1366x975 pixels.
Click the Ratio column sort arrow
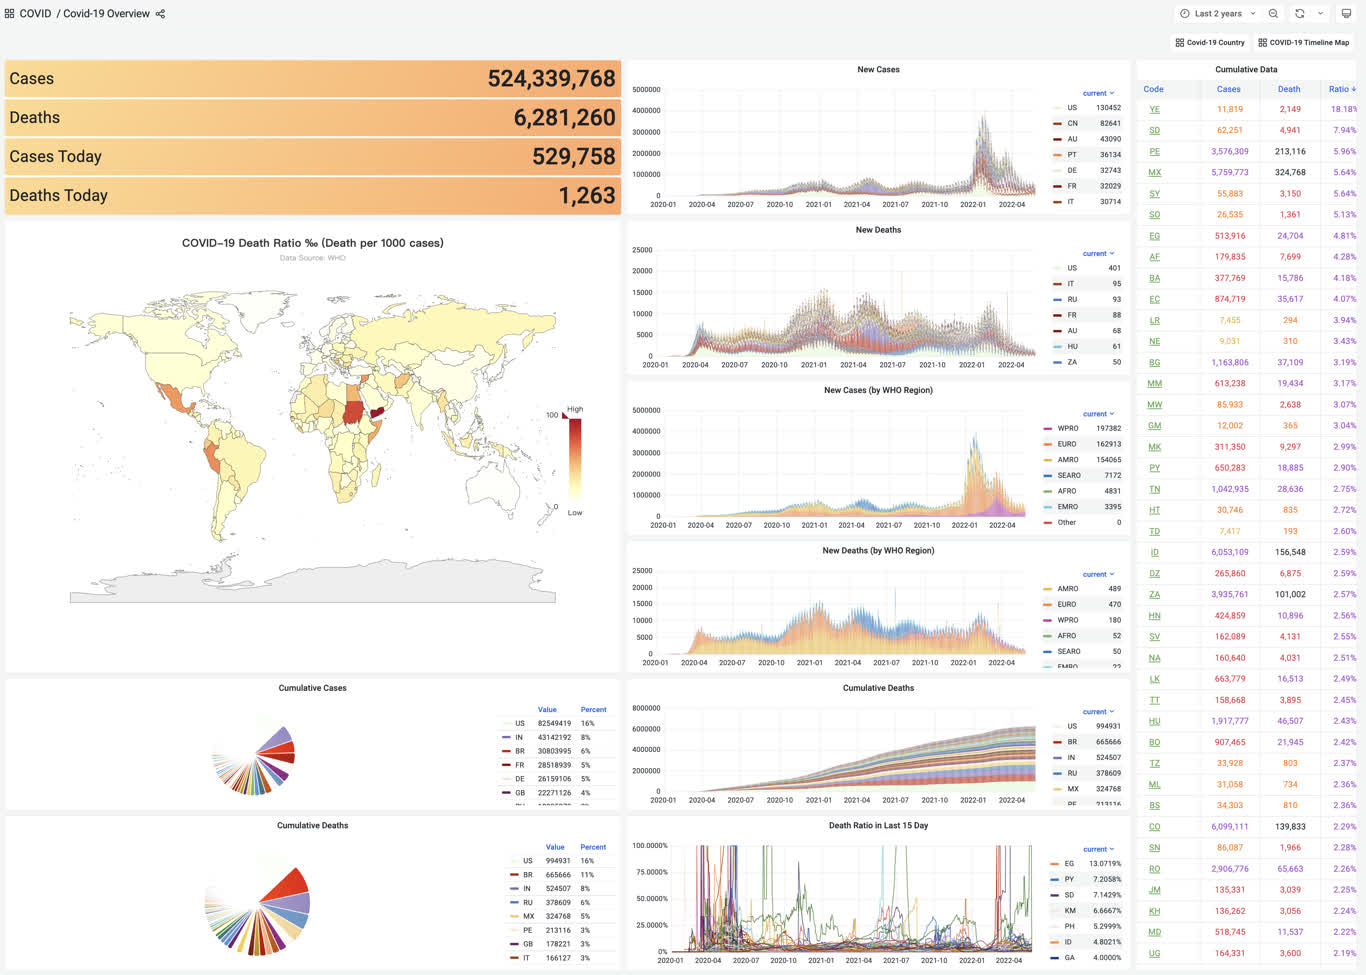[x=1354, y=89]
